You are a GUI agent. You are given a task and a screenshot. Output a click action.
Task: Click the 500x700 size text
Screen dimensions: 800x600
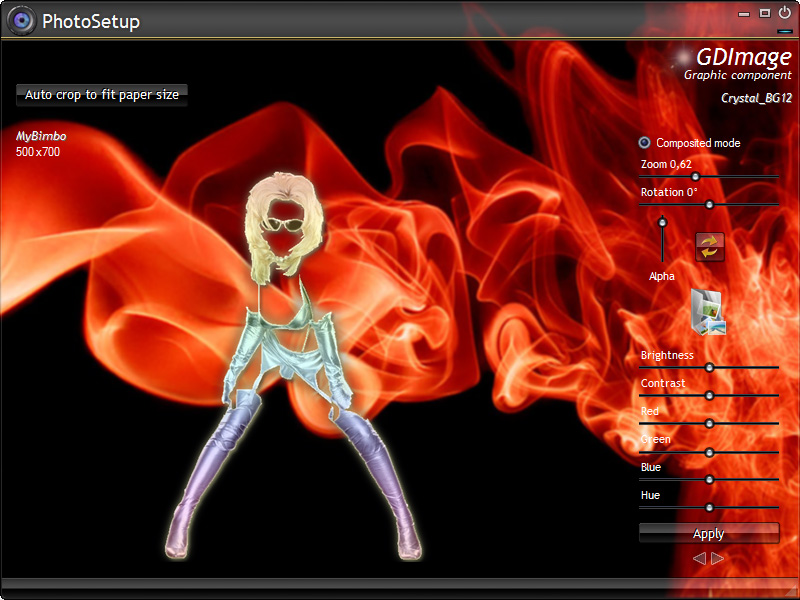click(38, 152)
